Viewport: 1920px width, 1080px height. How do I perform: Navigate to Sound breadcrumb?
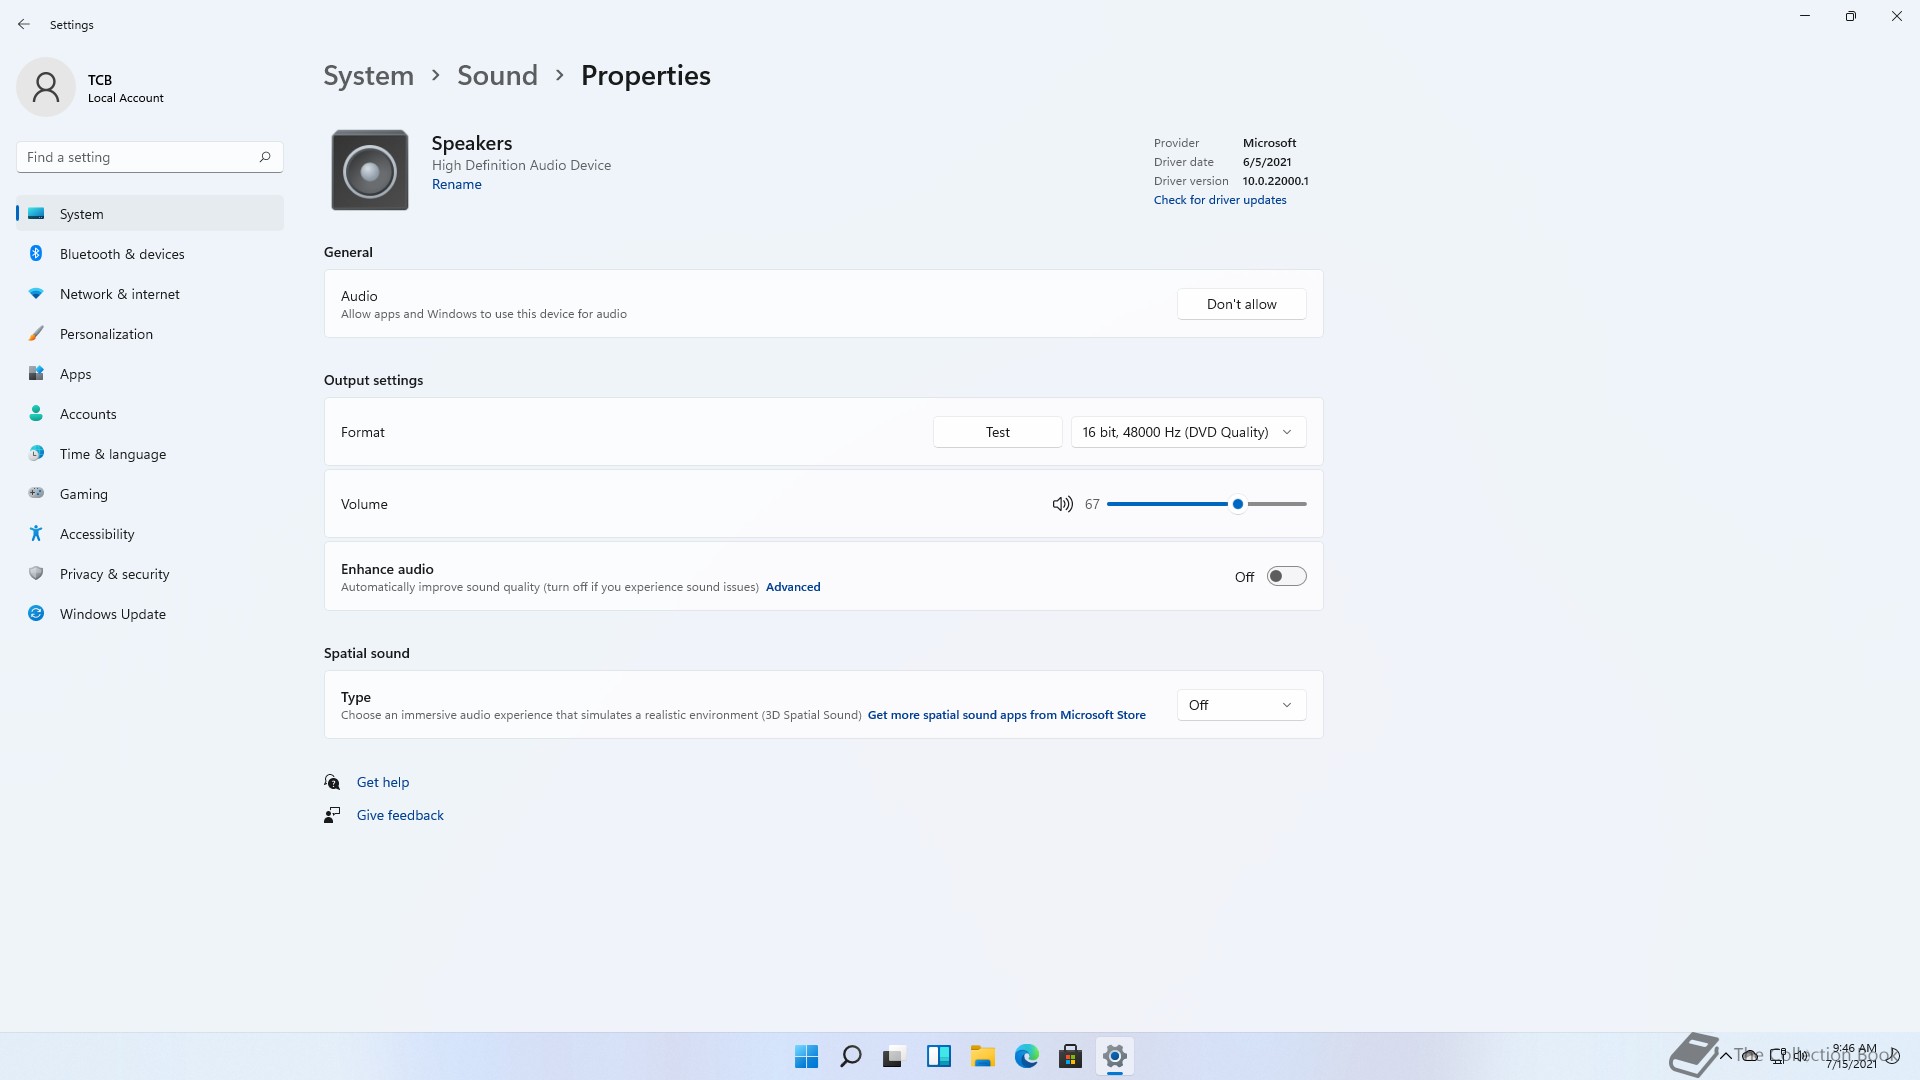[497, 75]
